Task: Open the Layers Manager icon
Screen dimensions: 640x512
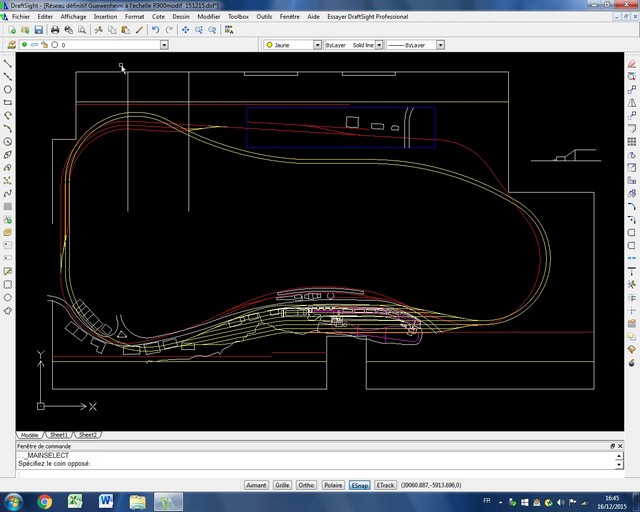Action: 11,45
